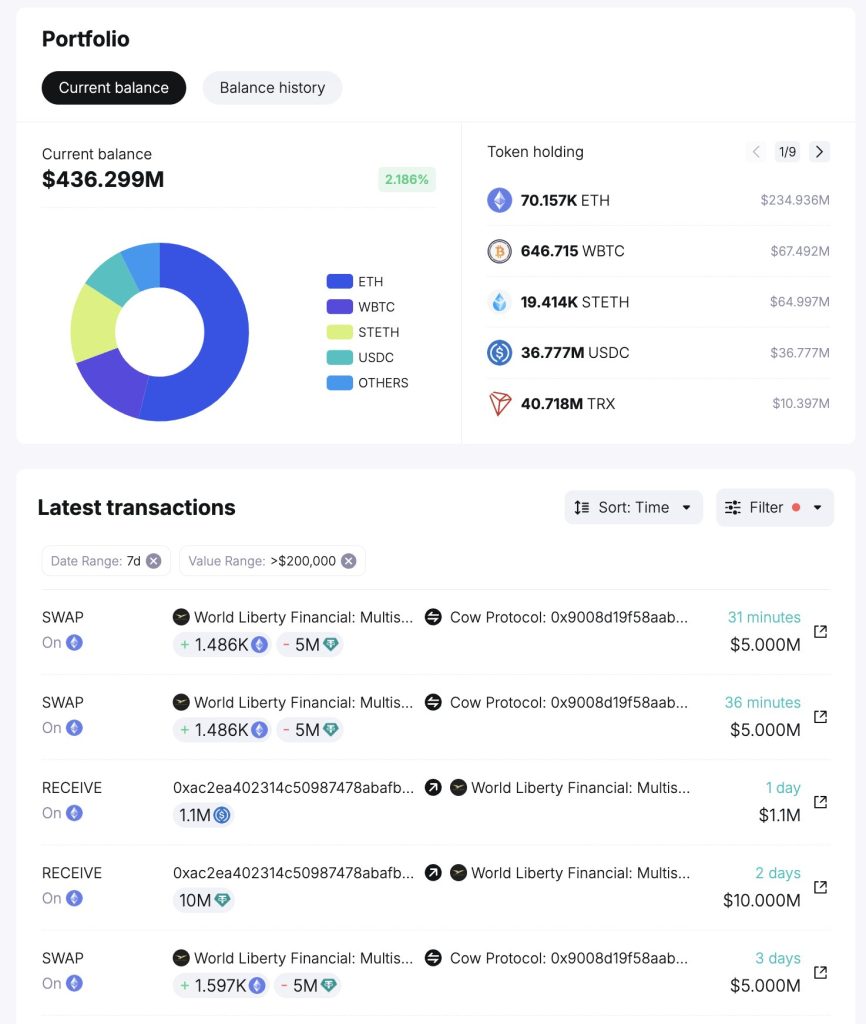
Task: Remove the Value Range >$200,000 filter chip
Action: (x=348, y=561)
